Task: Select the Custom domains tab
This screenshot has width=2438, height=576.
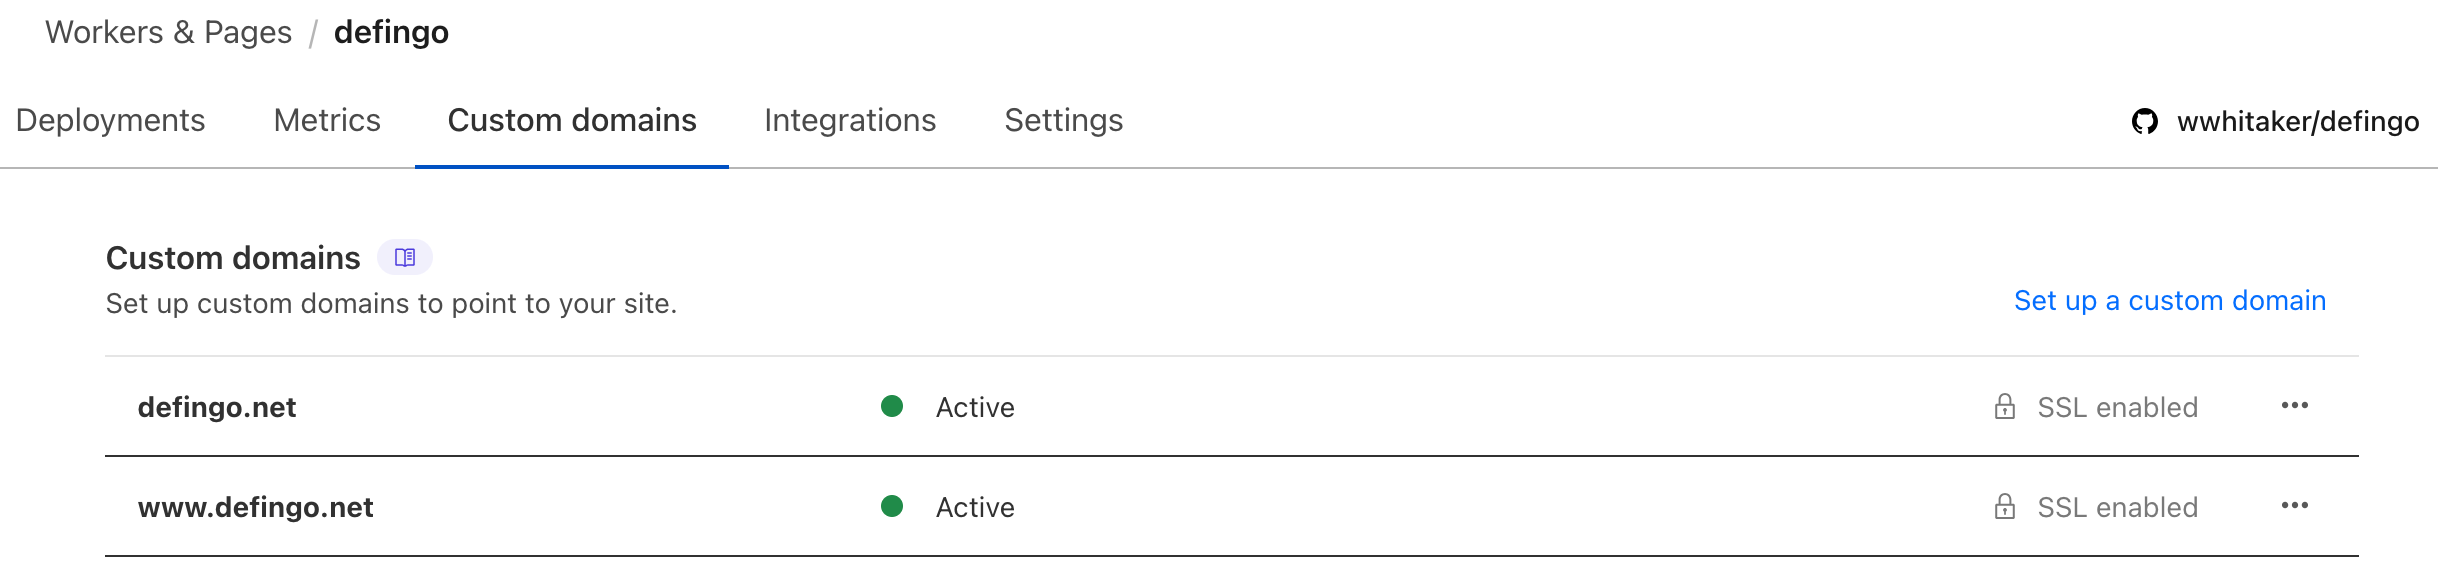Action: (571, 121)
